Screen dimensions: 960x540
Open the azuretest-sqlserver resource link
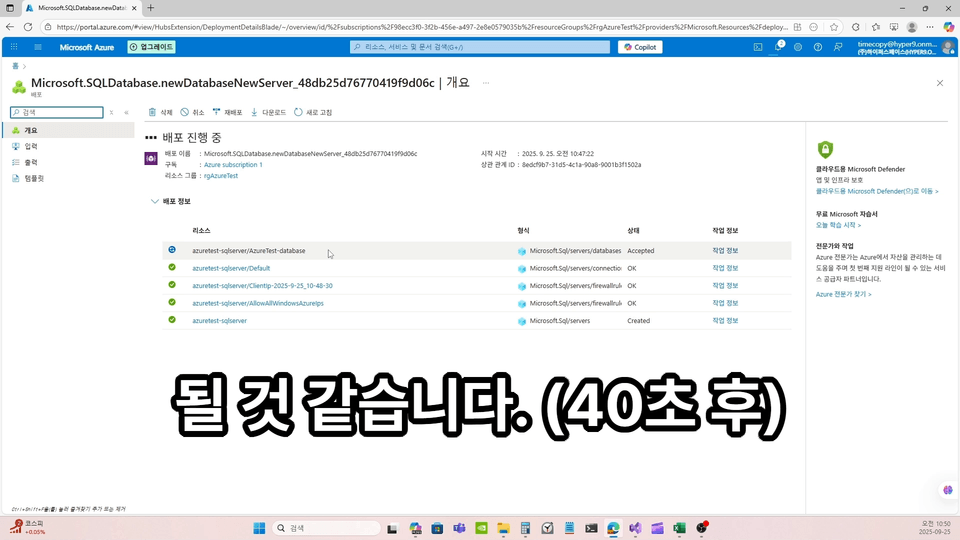tap(219, 321)
